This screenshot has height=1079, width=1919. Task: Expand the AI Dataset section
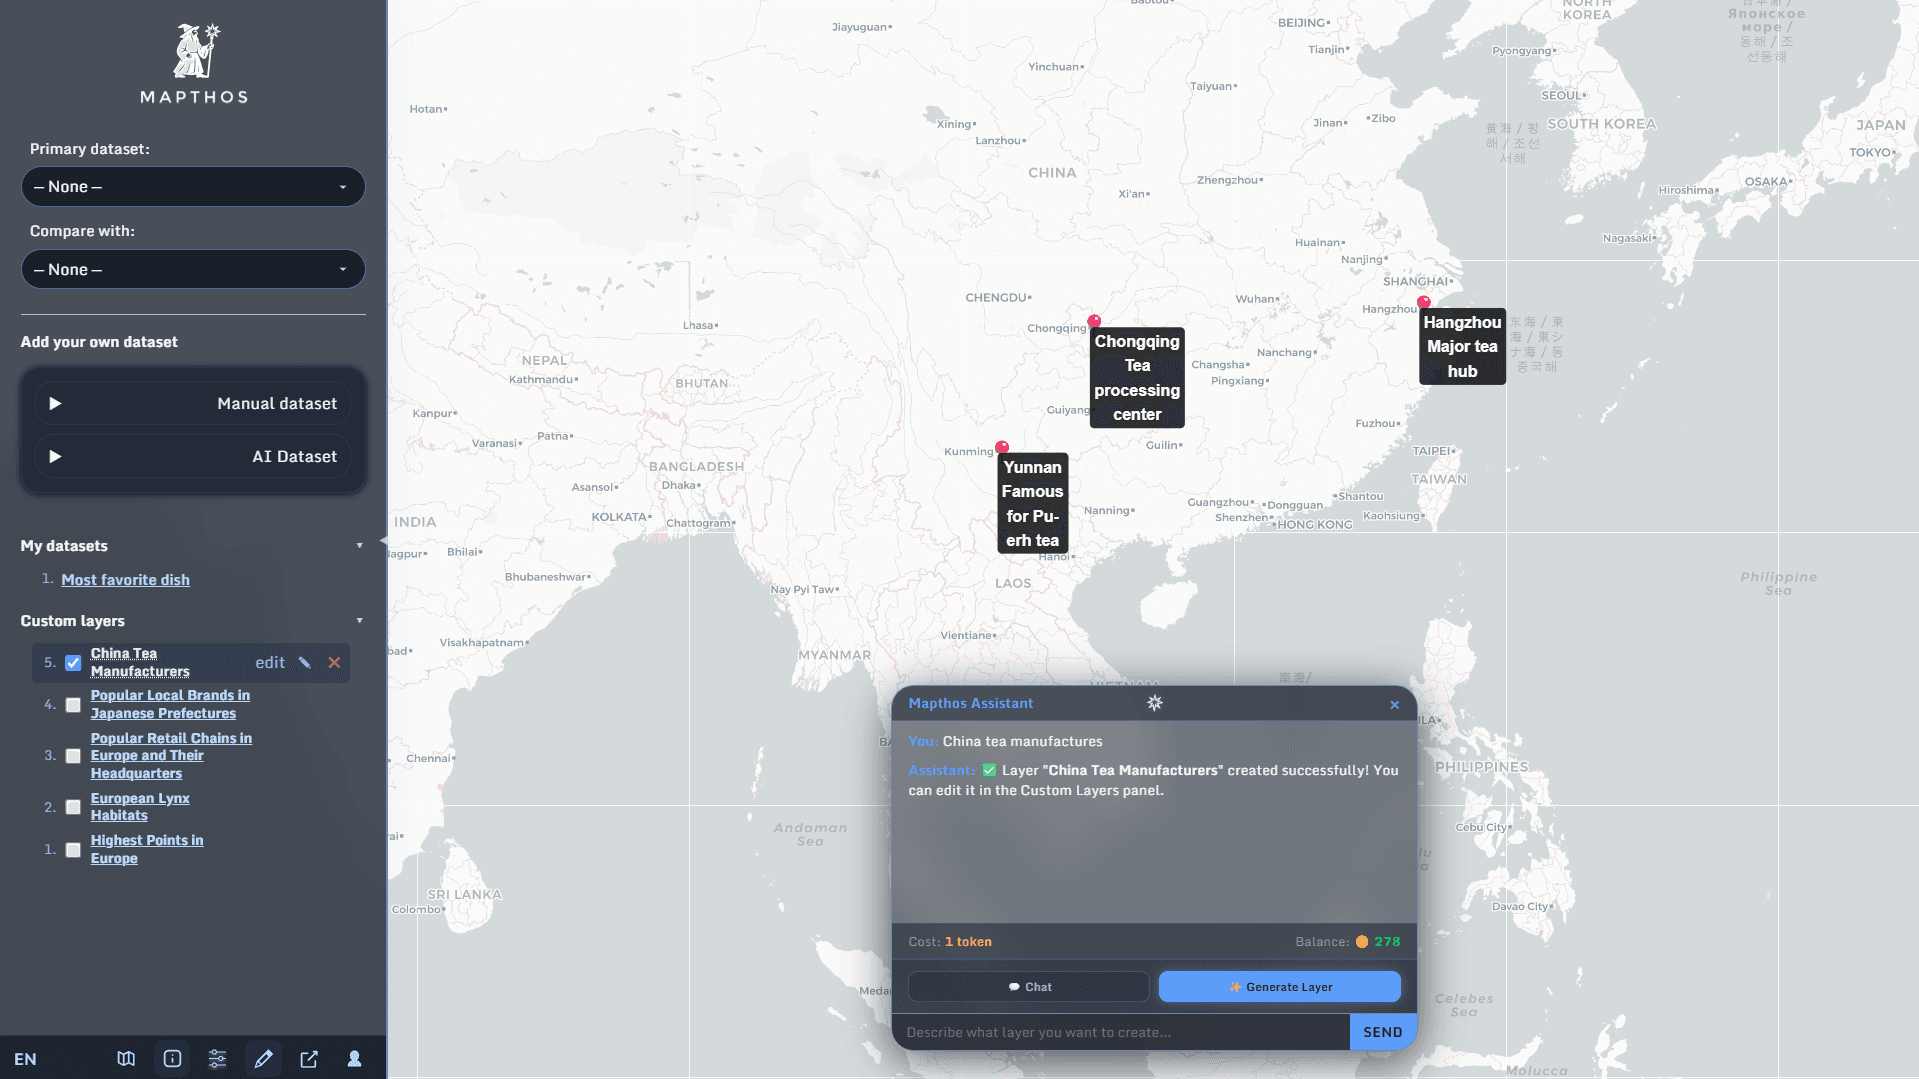(x=193, y=457)
